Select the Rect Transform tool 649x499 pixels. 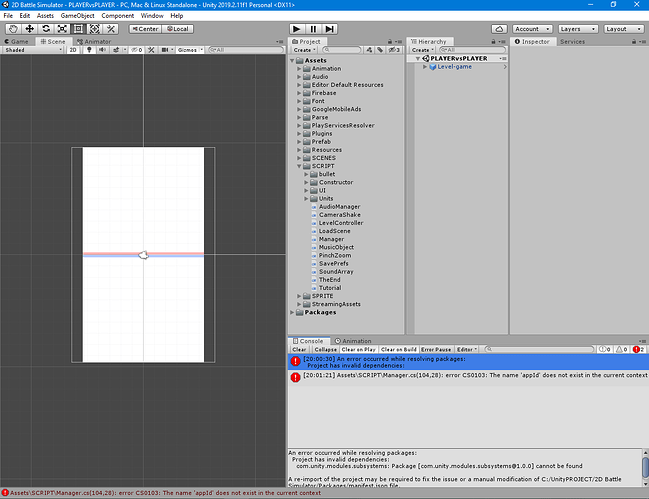coord(78,29)
